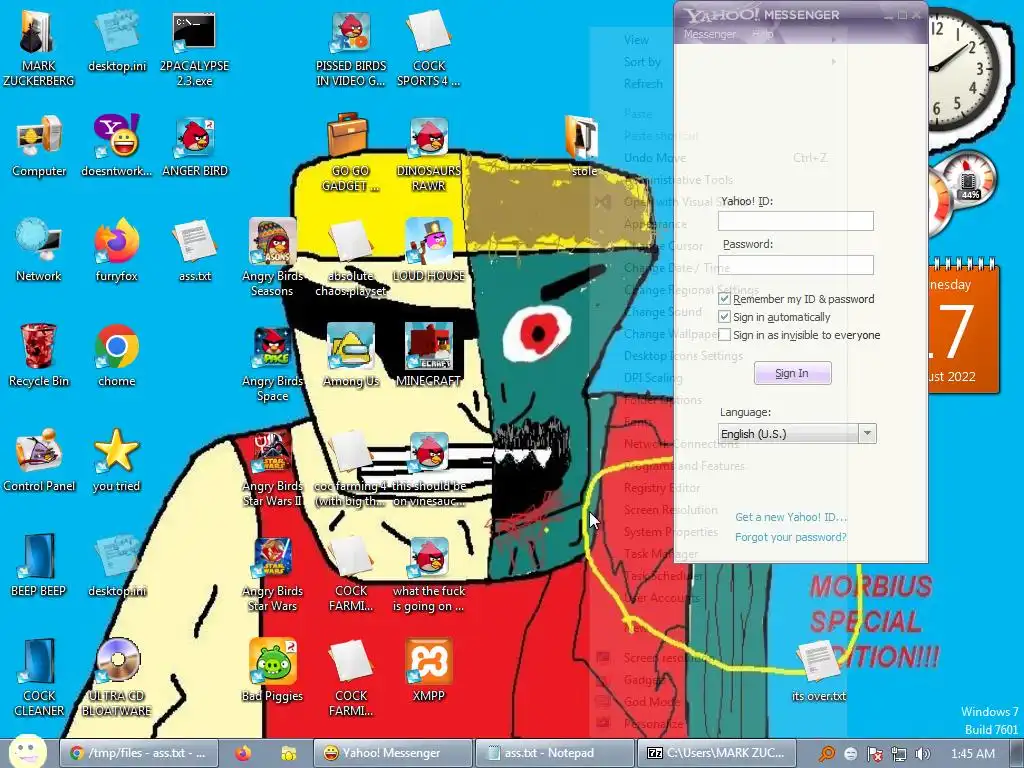The image size is (1024, 768).
Task: Switch to Yahoo! Messenger taskbar button
Action: pos(392,753)
